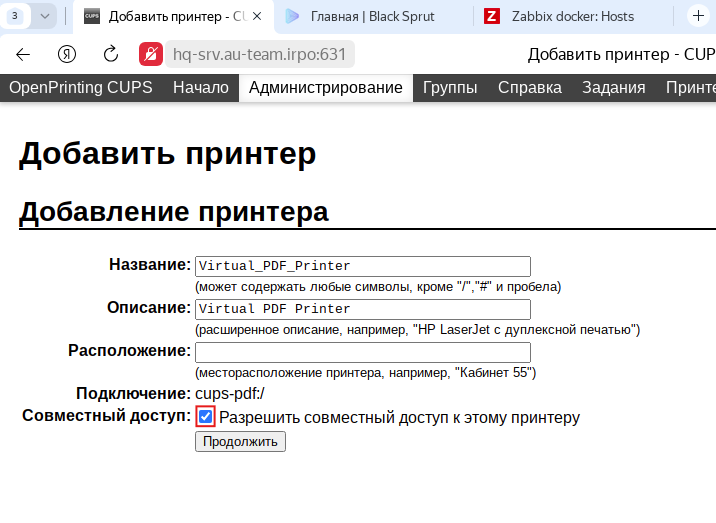Reload the current page
This screenshot has width=716, height=523.
point(111,54)
